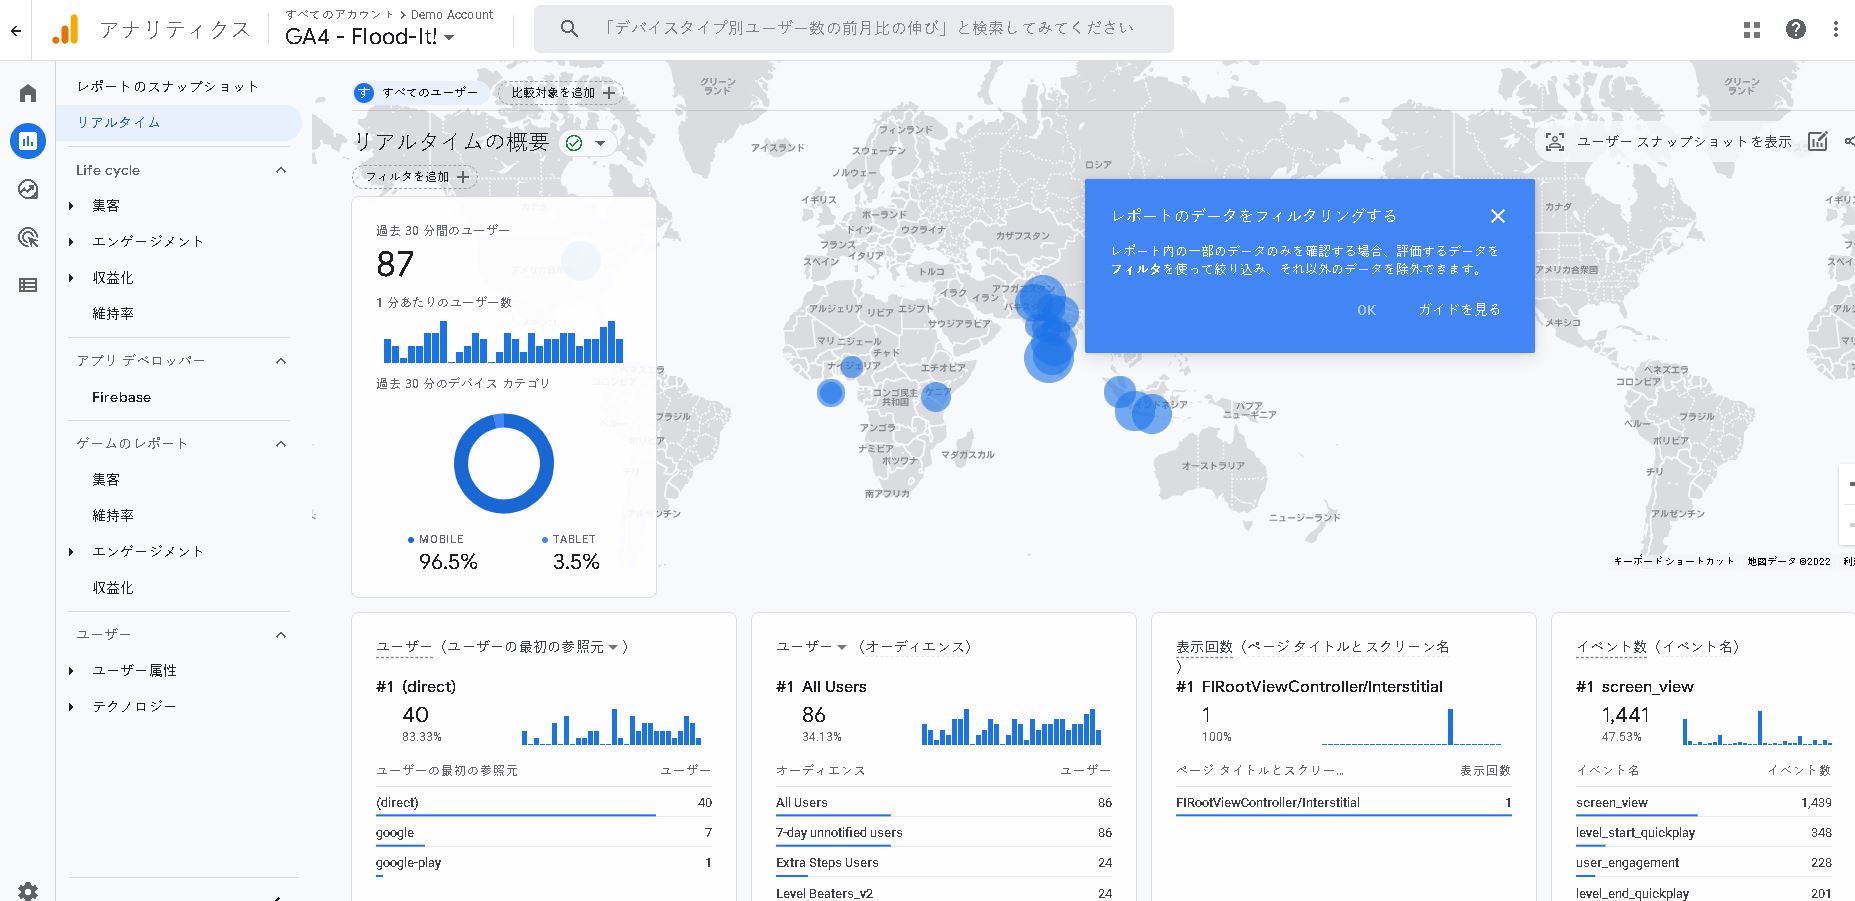The height and width of the screenshot is (901, 1855).
Task: Open 維持率 under Life cycle
Action: (113, 314)
